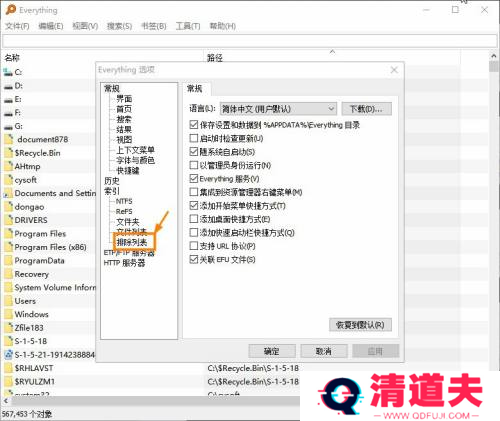Select the Program Files folder icon

point(9,234)
